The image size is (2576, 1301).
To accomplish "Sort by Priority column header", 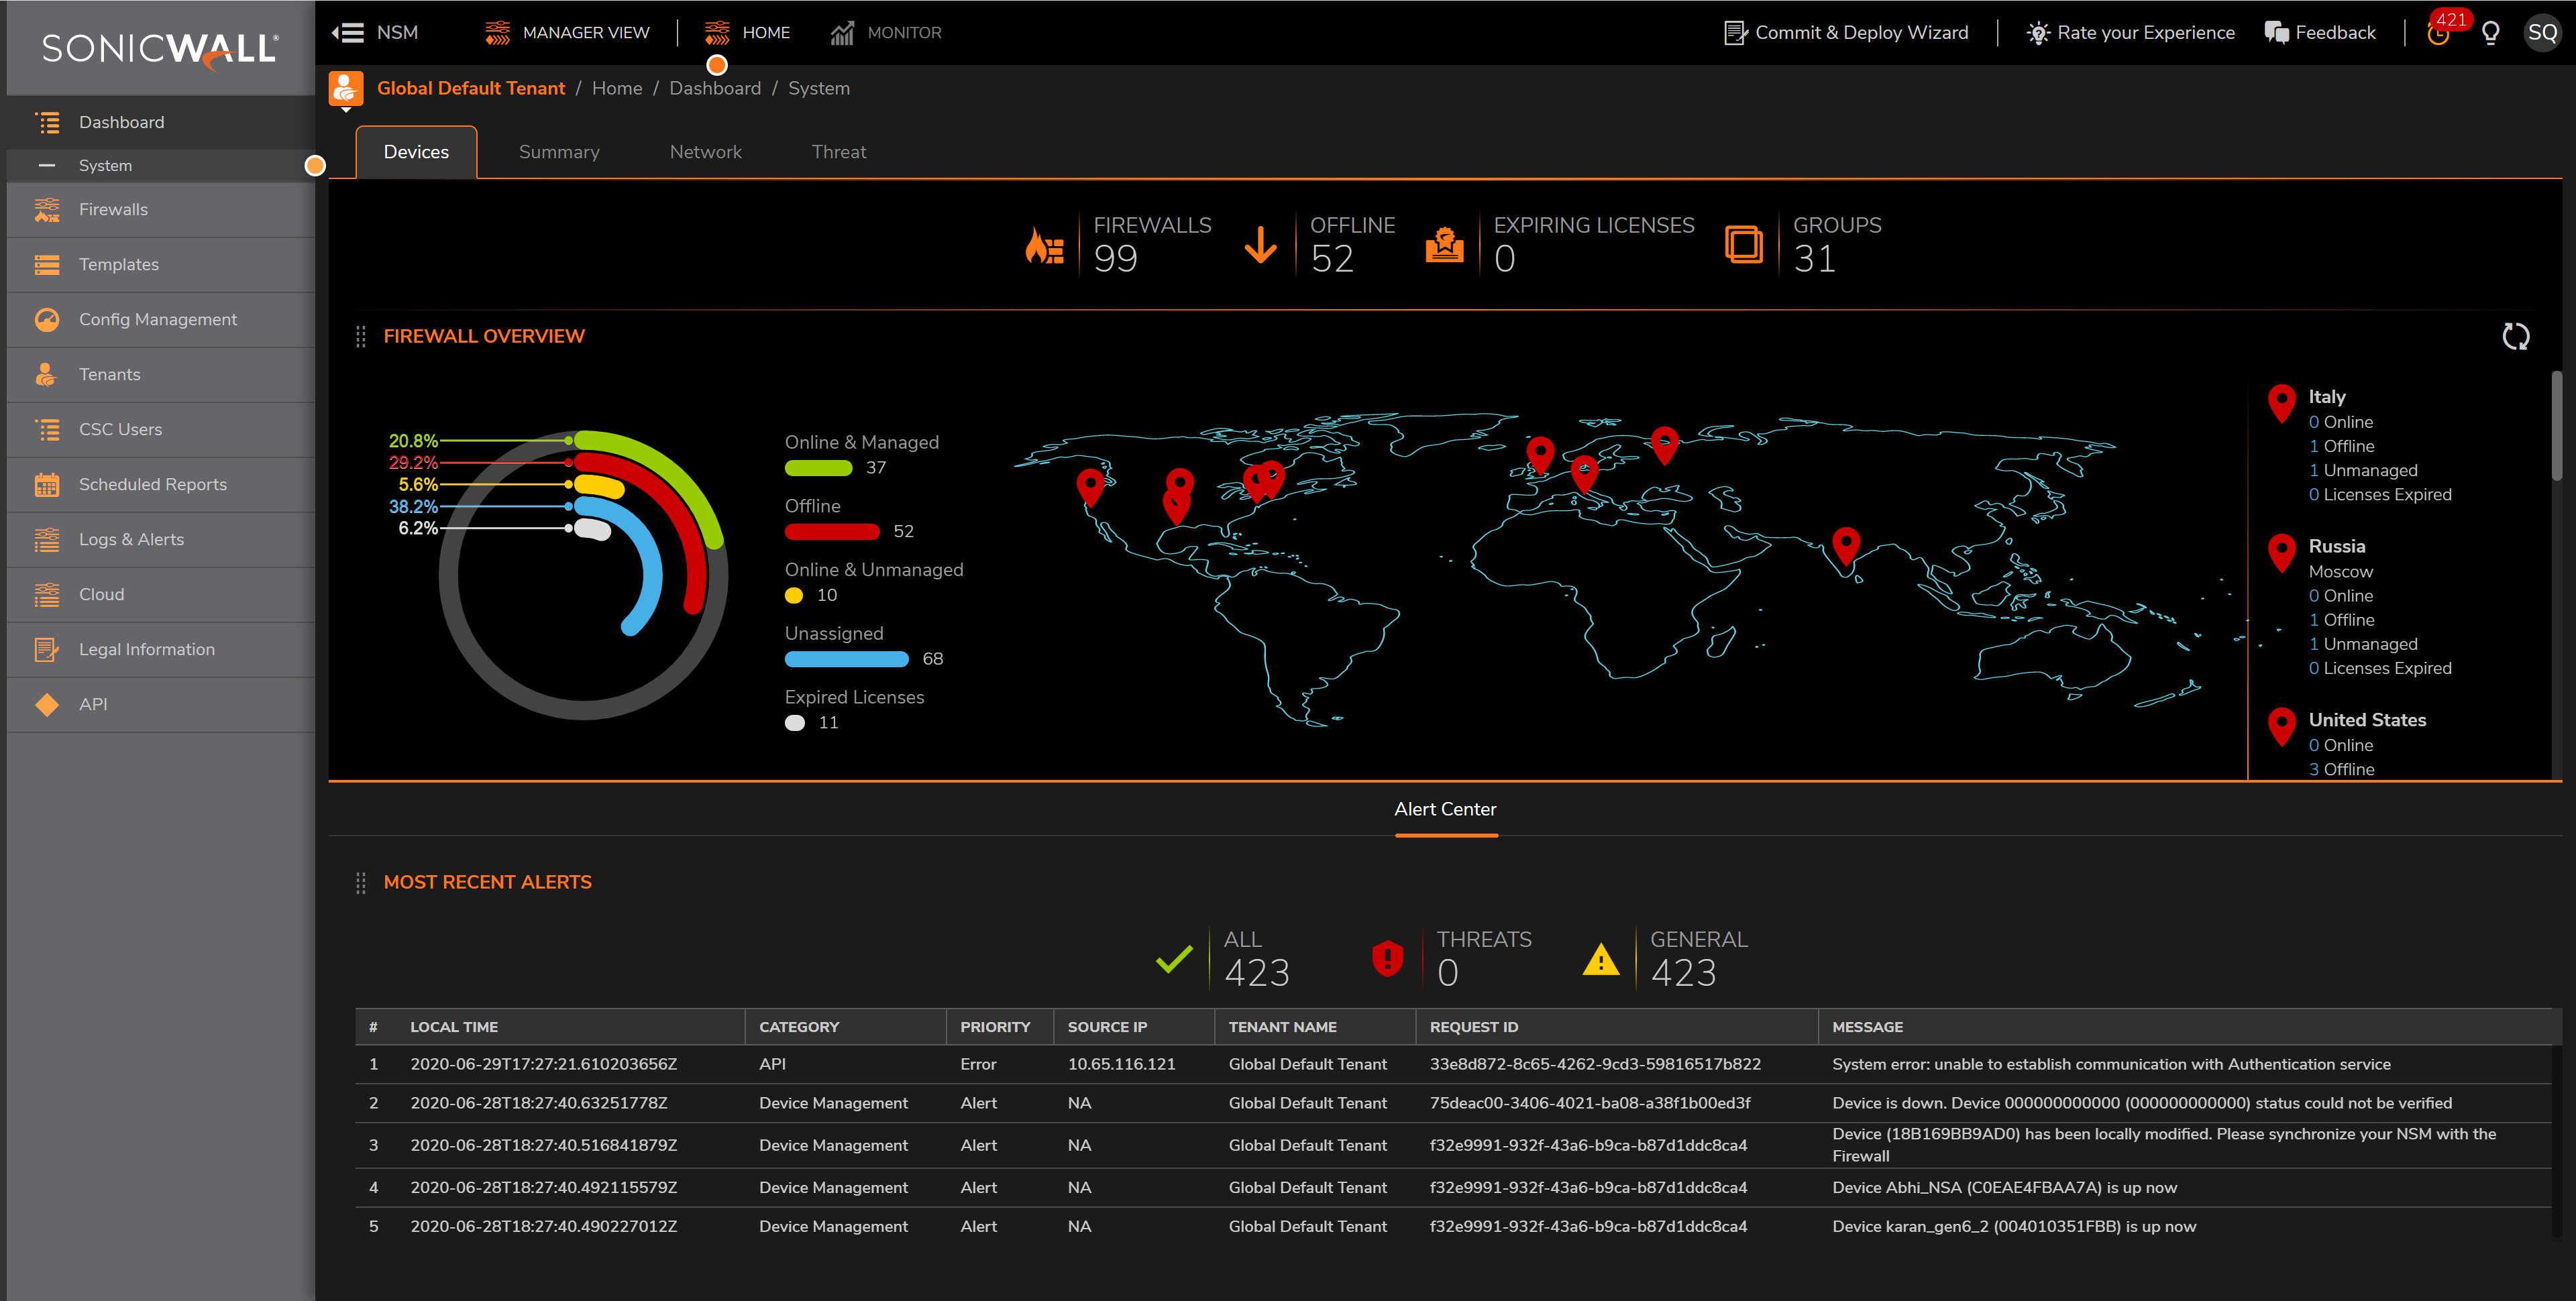I will 995,1027.
